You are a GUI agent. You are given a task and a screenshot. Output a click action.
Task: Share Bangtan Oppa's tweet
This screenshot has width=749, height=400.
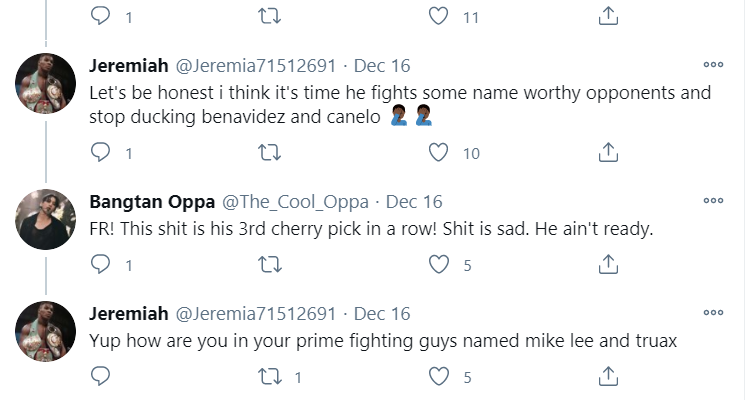(608, 264)
